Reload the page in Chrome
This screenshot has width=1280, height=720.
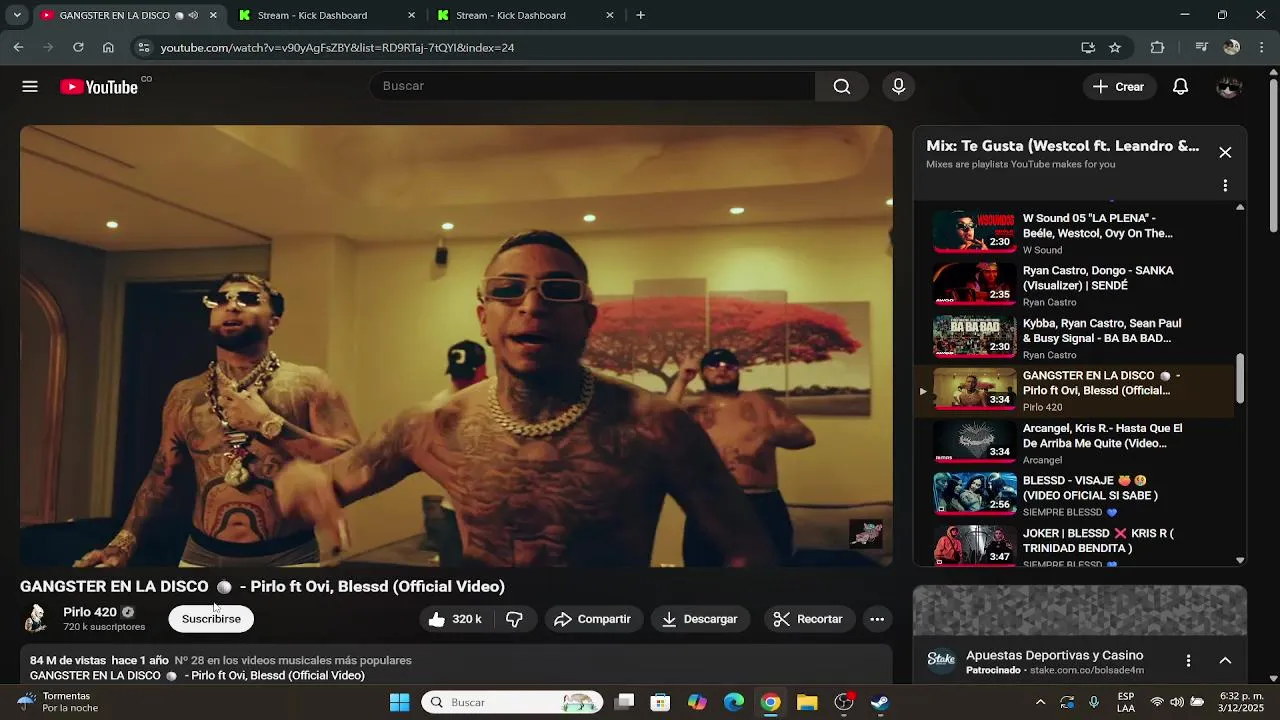click(78, 47)
